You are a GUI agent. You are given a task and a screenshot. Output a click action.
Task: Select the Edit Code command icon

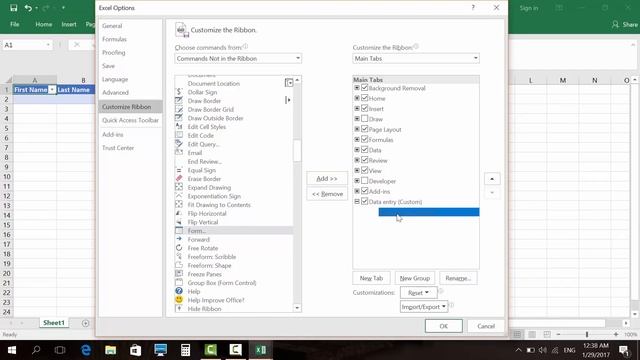(x=179, y=135)
